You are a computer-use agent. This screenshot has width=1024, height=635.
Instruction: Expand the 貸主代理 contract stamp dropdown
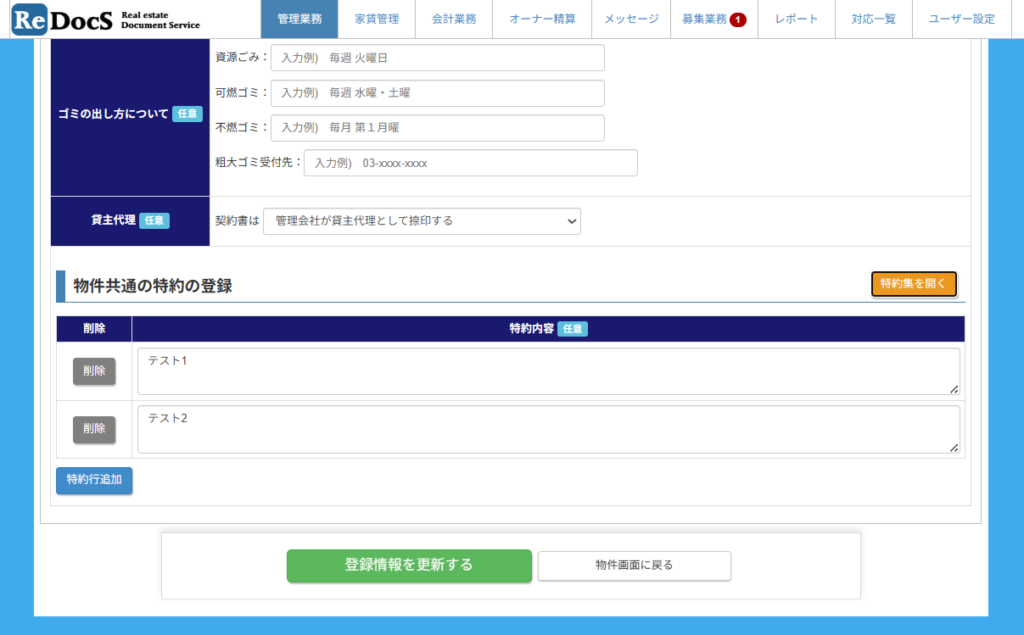(x=421, y=221)
